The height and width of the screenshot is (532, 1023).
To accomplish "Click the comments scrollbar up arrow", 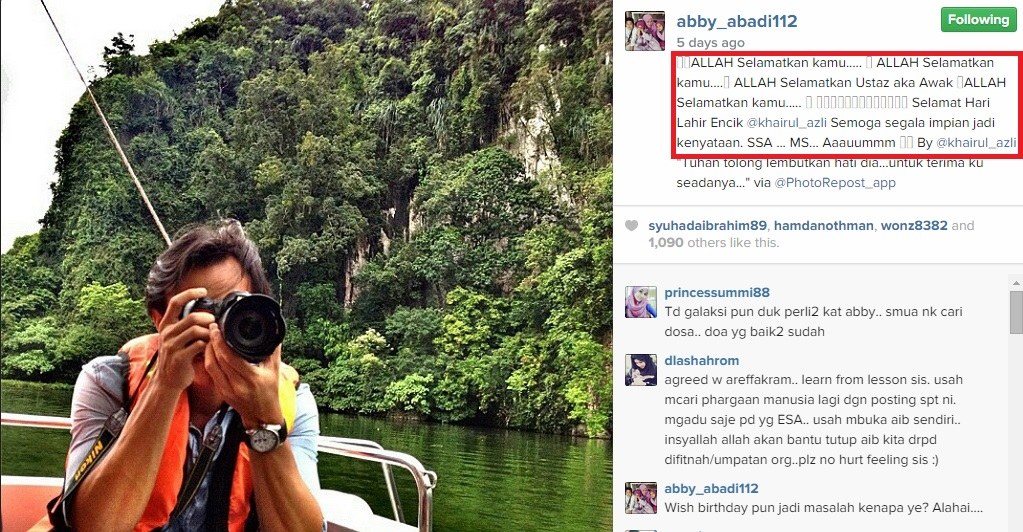I will point(1016,283).
